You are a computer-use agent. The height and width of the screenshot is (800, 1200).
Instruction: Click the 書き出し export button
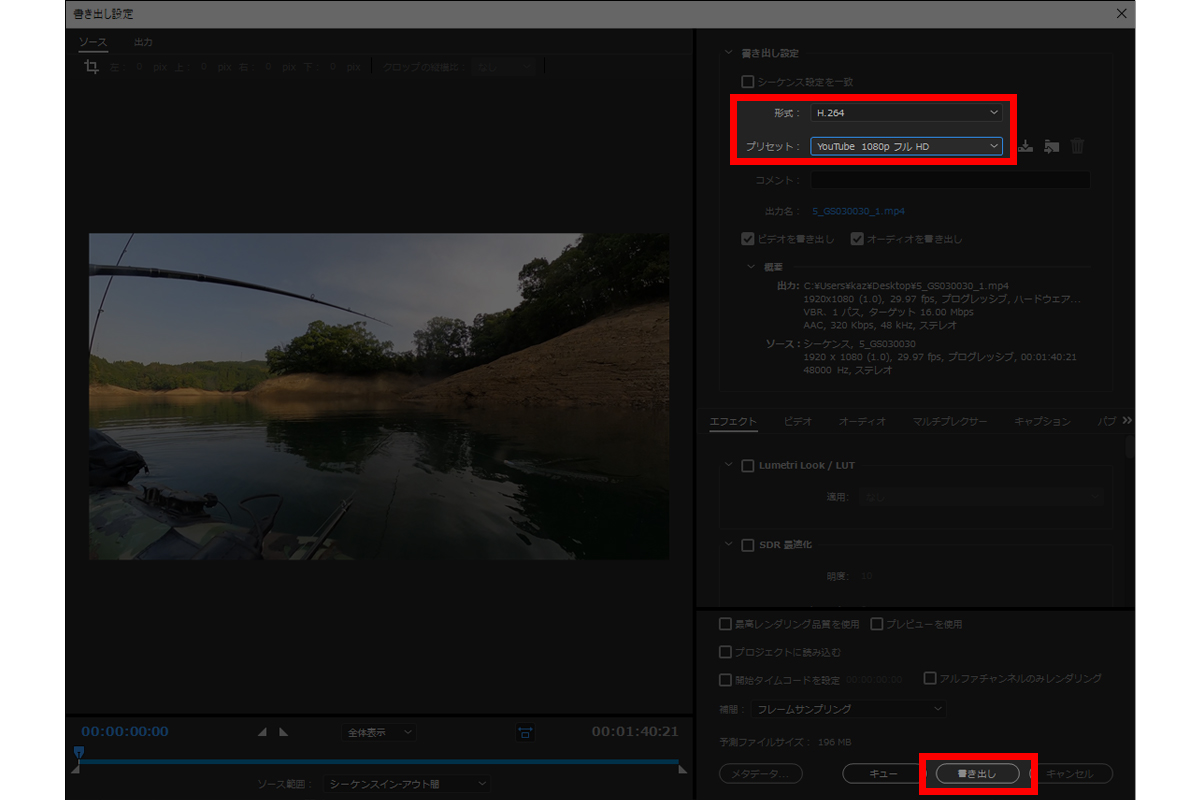(976, 773)
